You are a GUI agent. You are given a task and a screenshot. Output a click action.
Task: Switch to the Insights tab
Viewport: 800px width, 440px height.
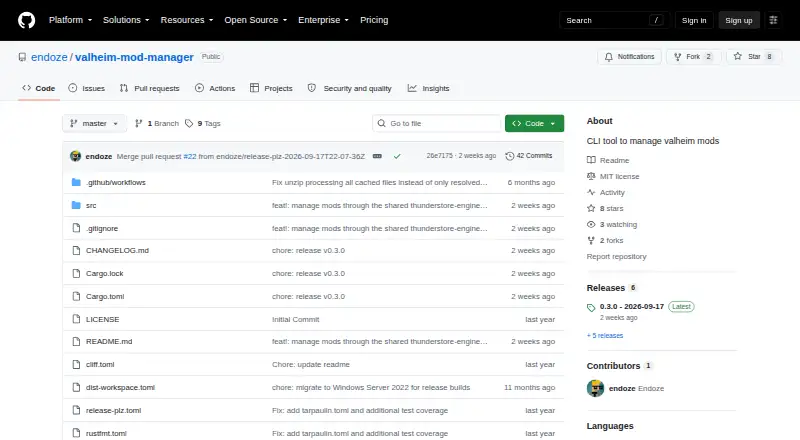point(429,88)
